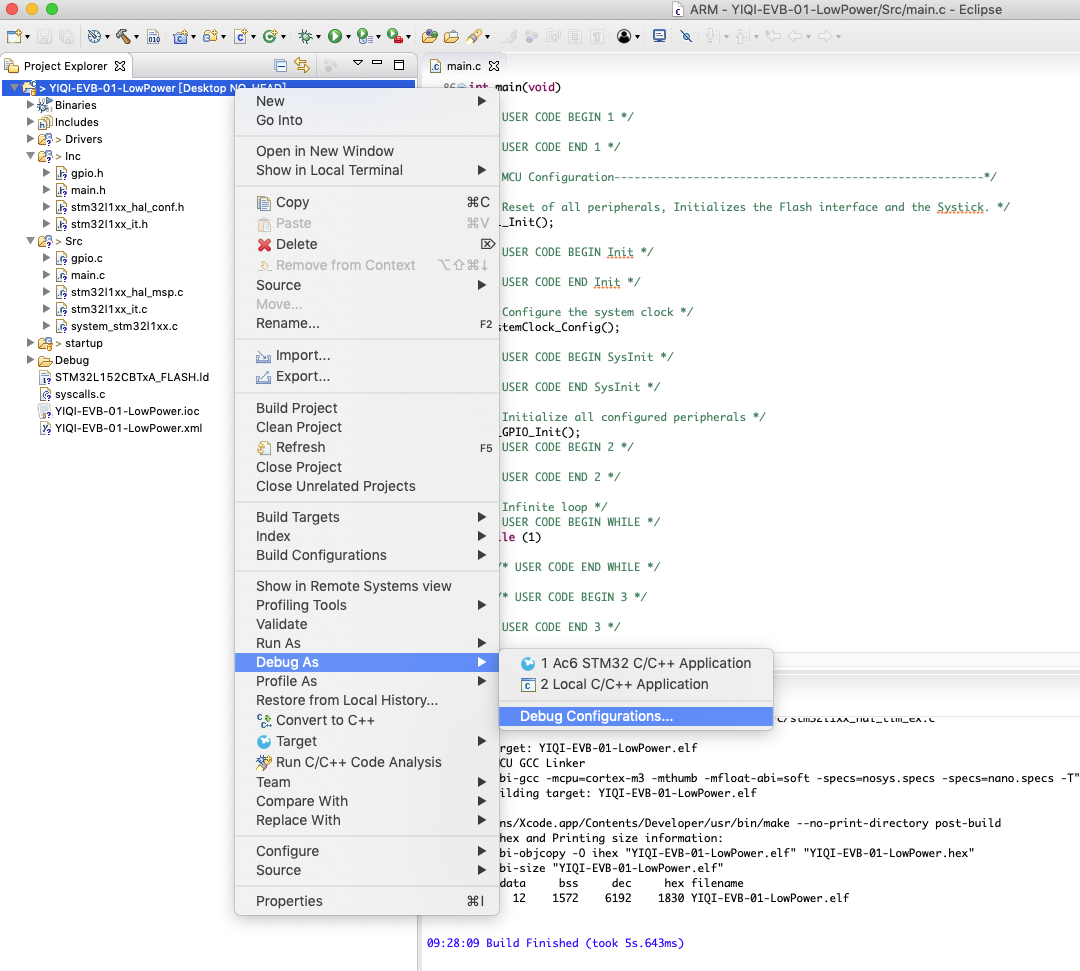Collapse All in Project Explorer
The height and width of the screenshot is (971, 1080).
click(x=280, y=65)
